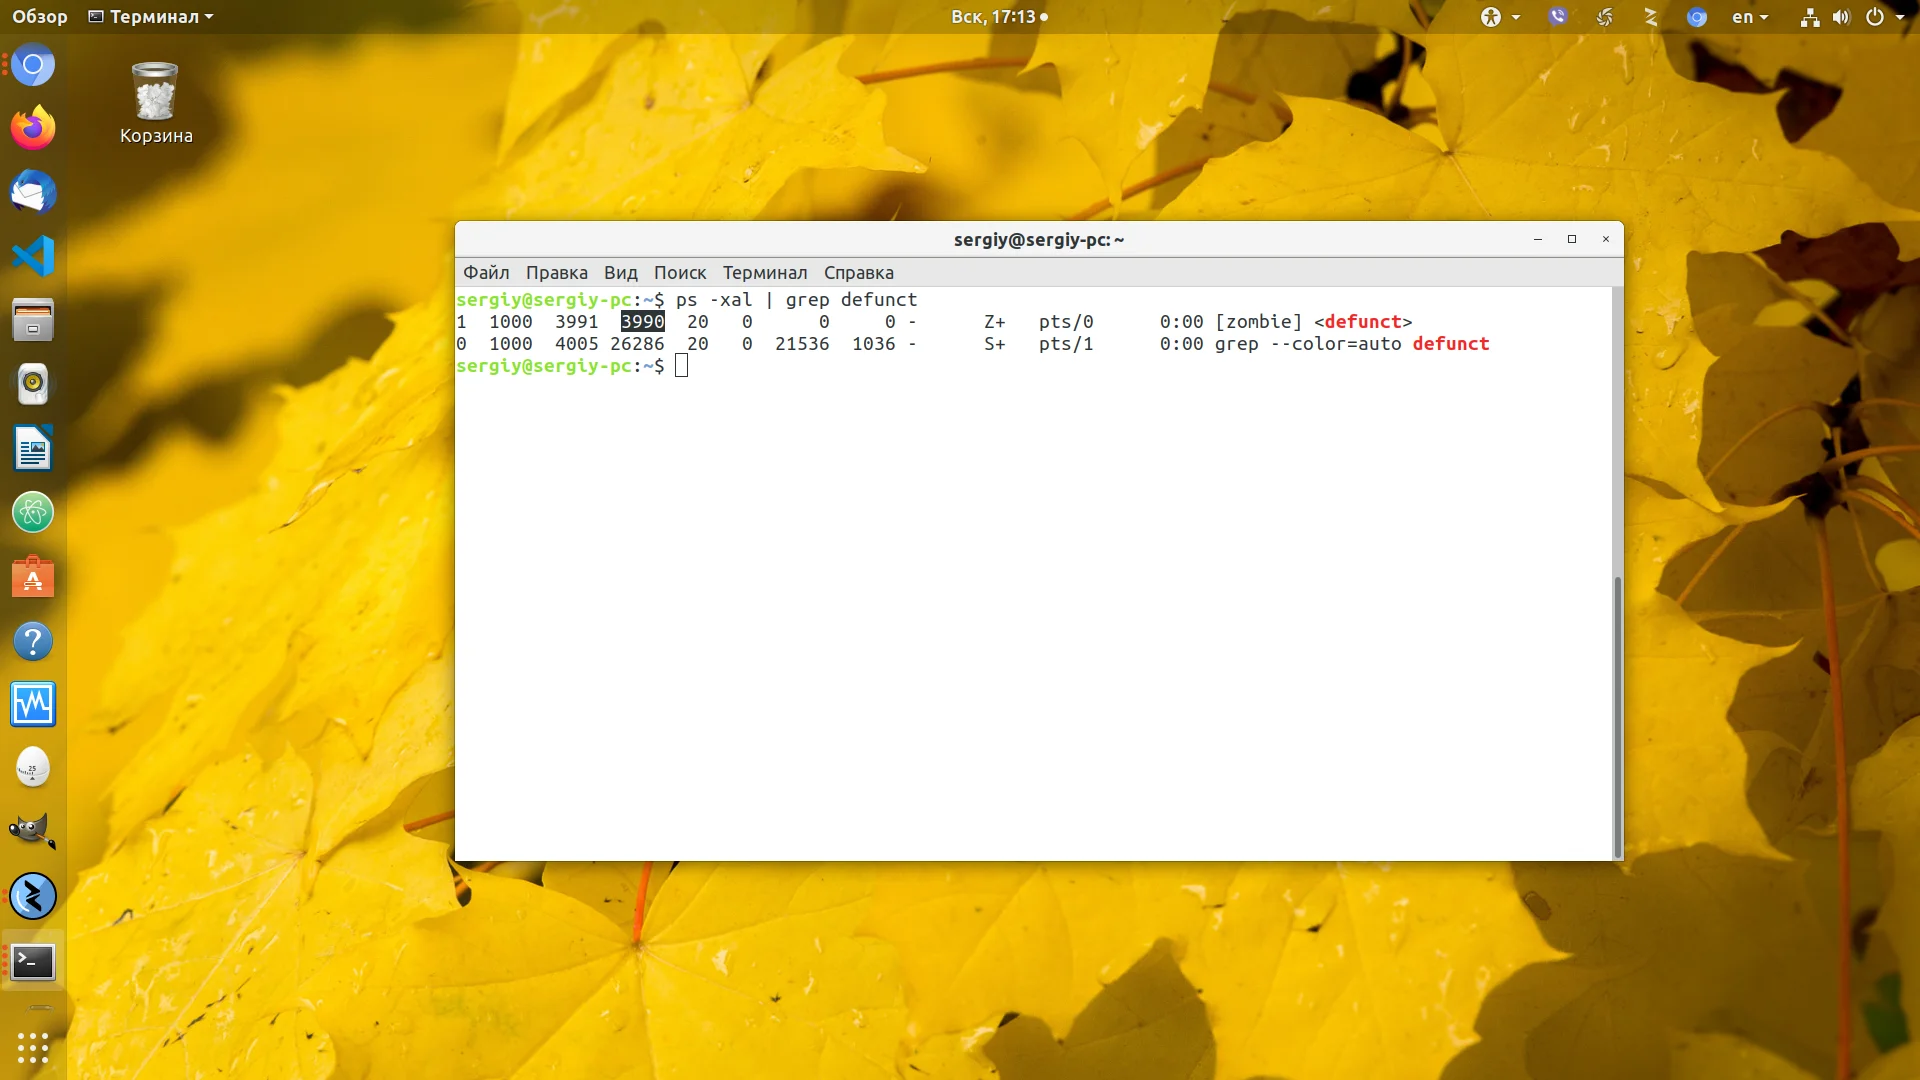The height and width of the screenshot is (1080, 1920).
Task: Open the Правка menu
Action: [556, 273]
